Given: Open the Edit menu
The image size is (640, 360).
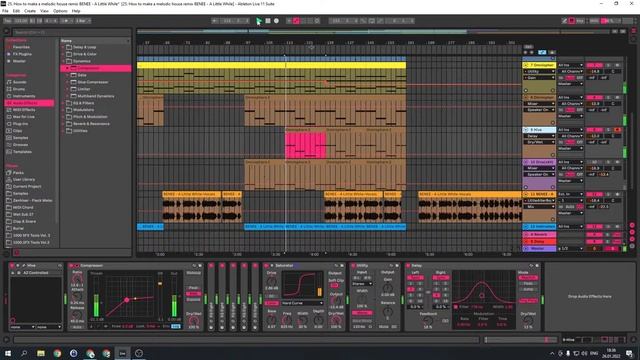Looking at the screenshot, I should pos(16,11).
